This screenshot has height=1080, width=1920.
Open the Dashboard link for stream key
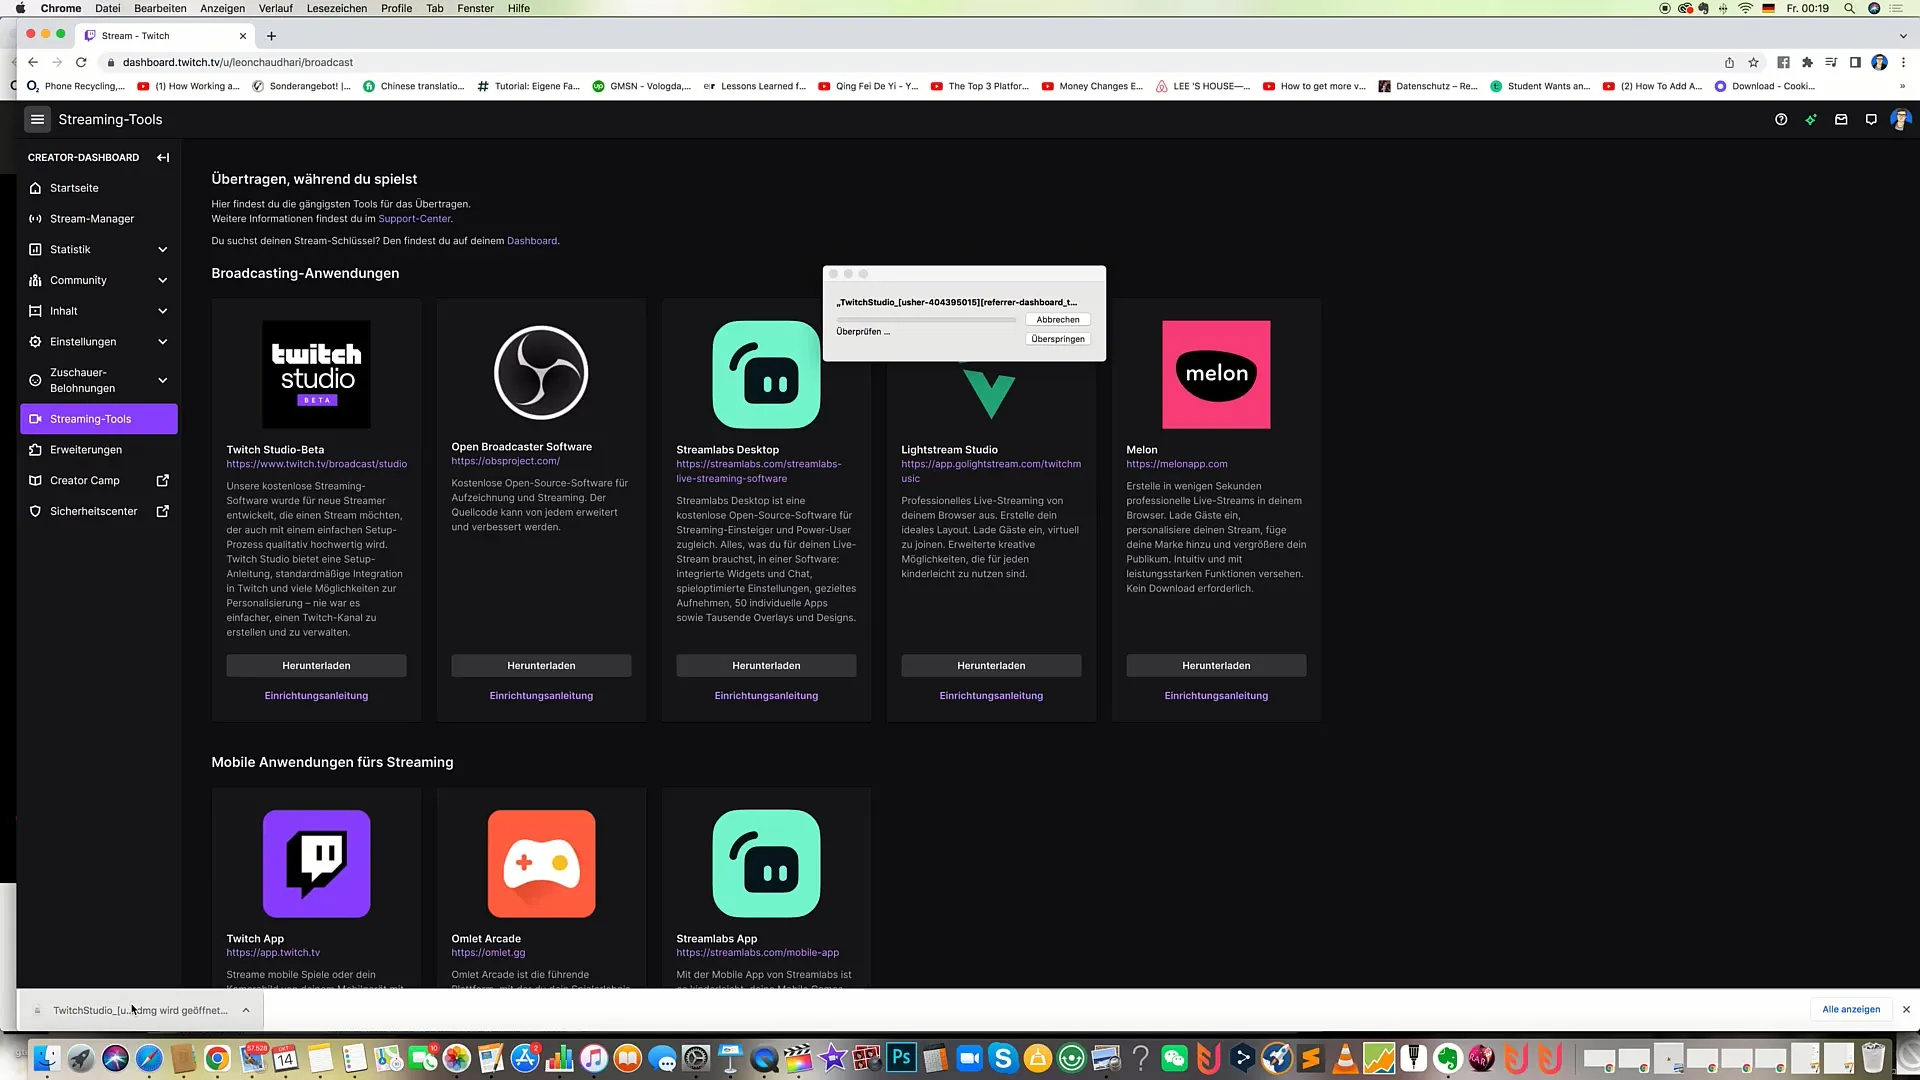(x=532, y=241)
